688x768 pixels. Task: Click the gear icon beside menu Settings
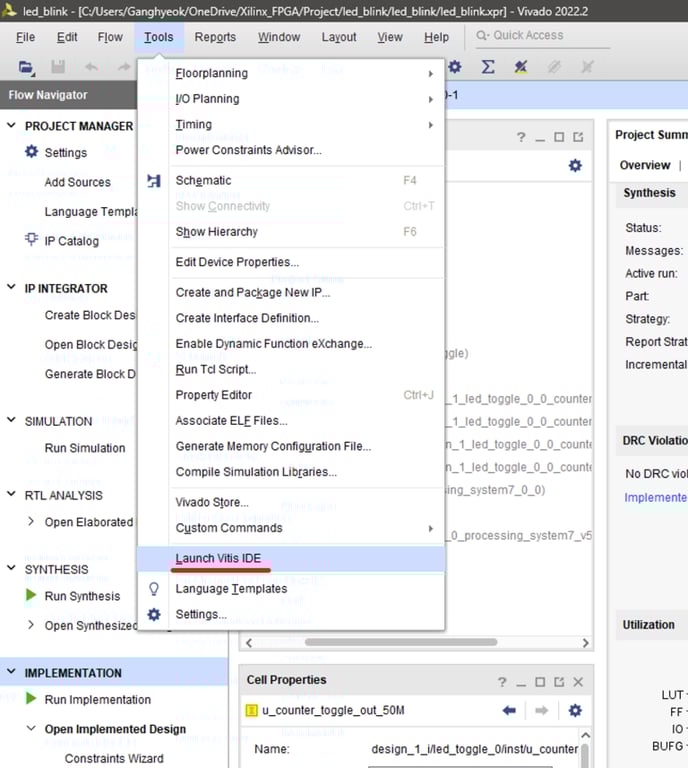(154, 614)
